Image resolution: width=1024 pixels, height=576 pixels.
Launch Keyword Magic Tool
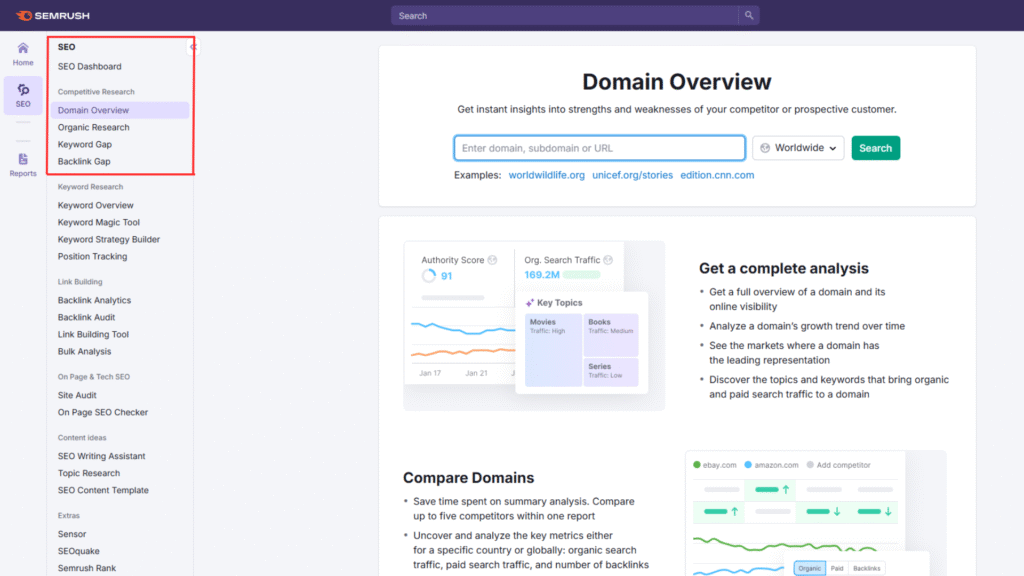[99, 222]
